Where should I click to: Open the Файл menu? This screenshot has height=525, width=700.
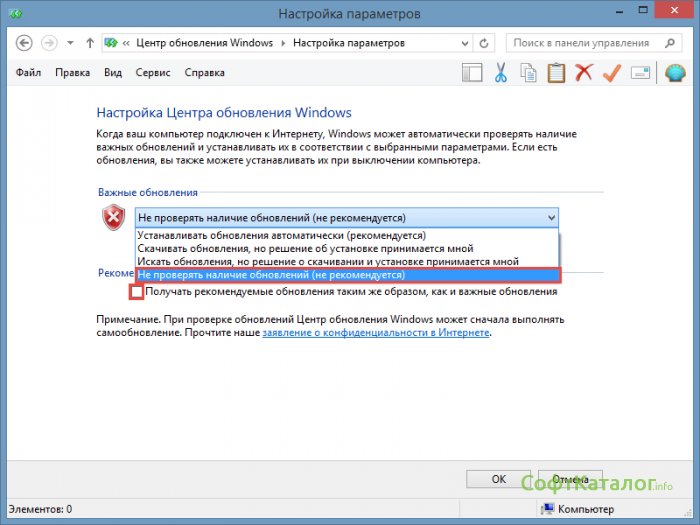[31, 73]
